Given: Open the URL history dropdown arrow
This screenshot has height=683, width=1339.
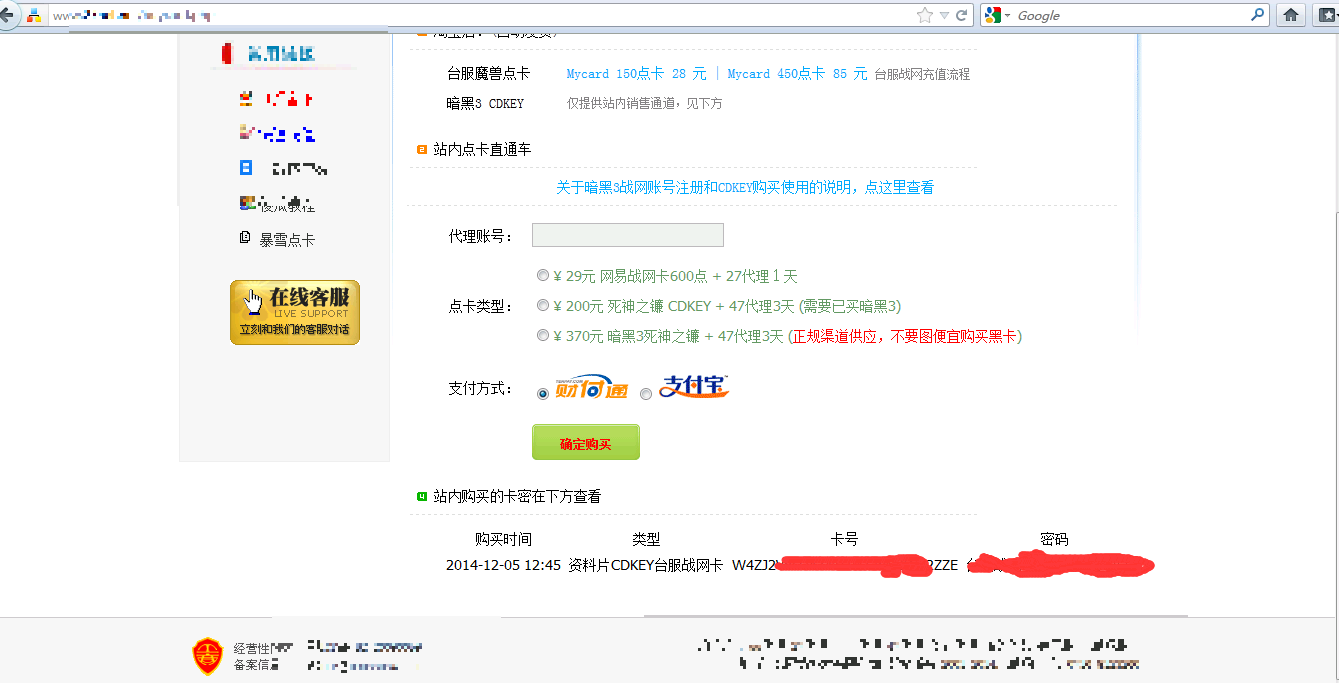Looking at the screenshot, I should [x=944, y=16].
